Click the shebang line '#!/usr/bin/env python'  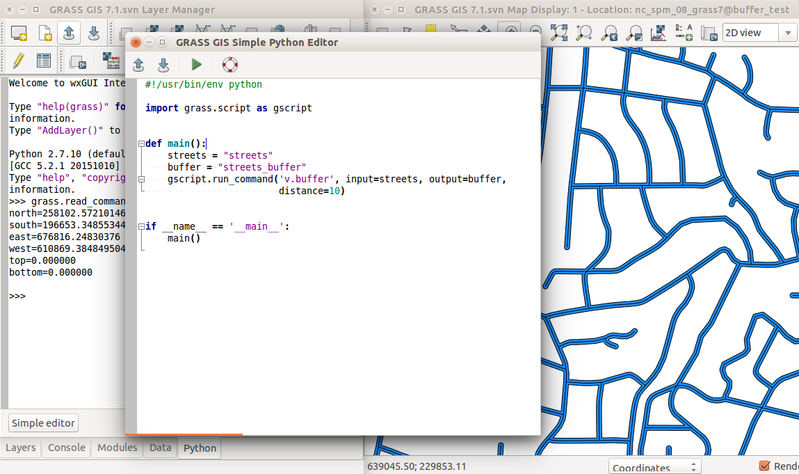pos(203,85)
